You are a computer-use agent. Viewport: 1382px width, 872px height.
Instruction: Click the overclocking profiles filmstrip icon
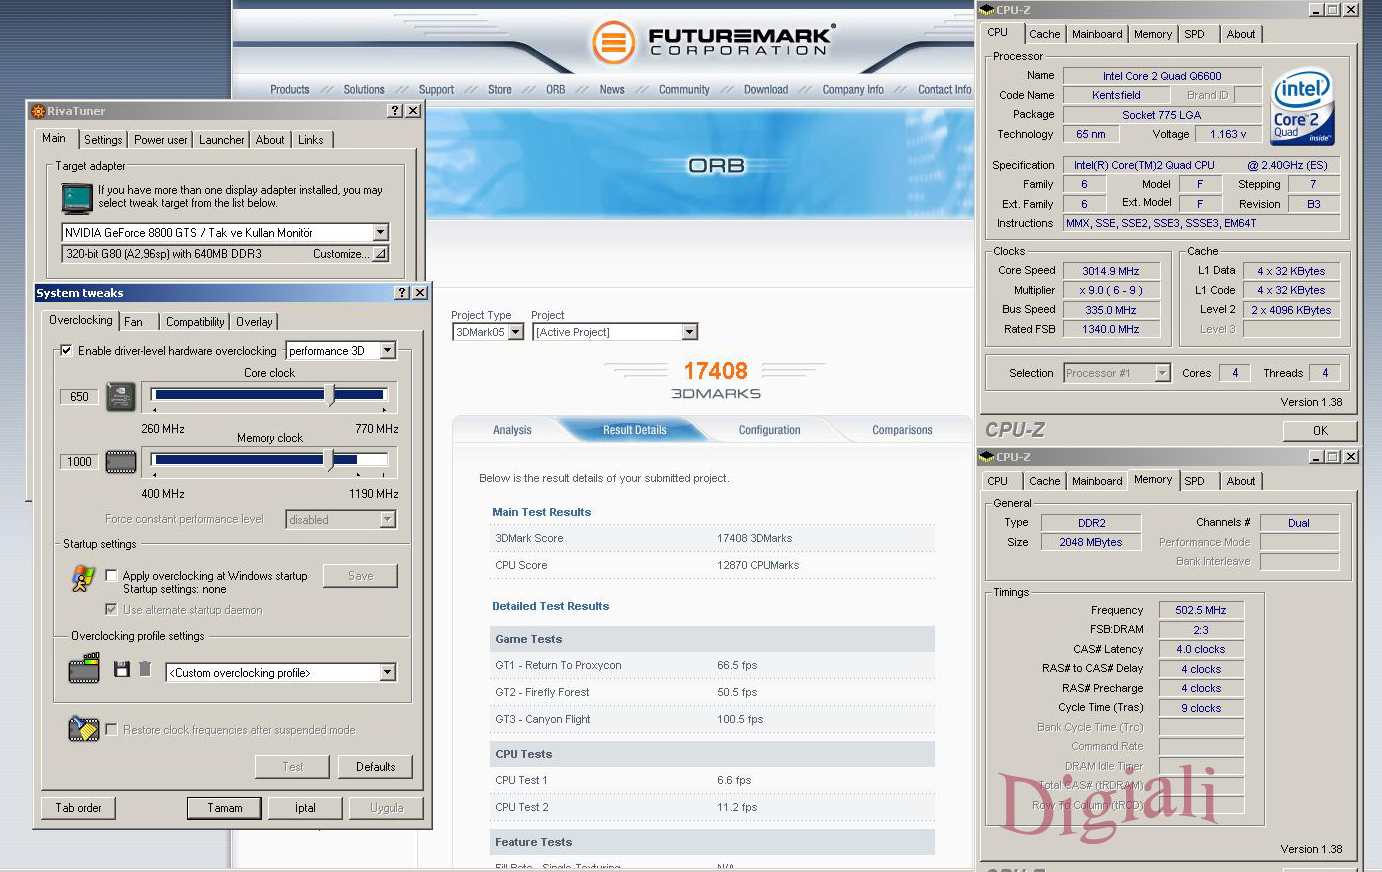point(83,672)
